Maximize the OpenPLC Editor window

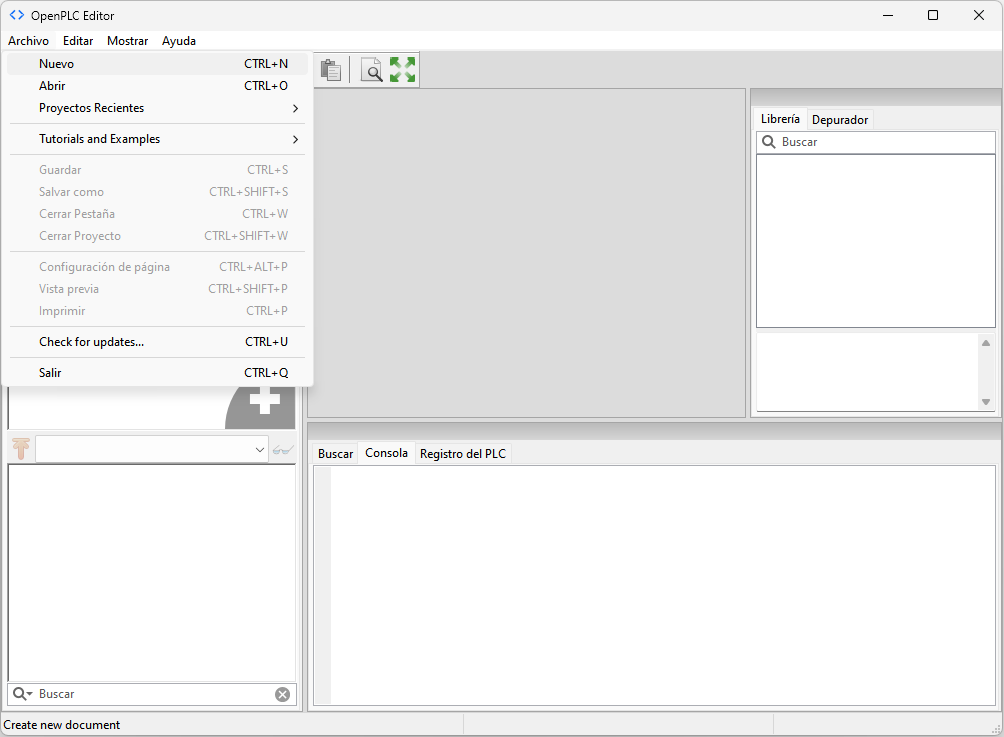933,15
